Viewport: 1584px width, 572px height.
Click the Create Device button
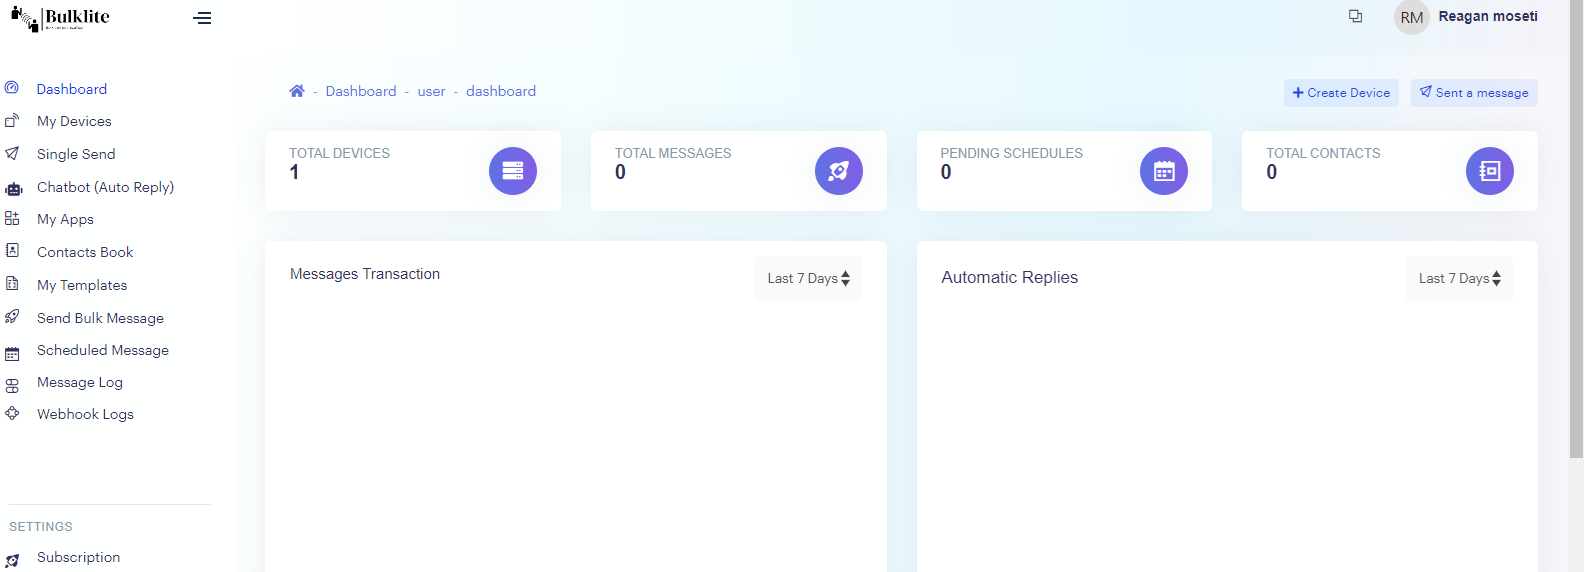(x=1341, y=93)
